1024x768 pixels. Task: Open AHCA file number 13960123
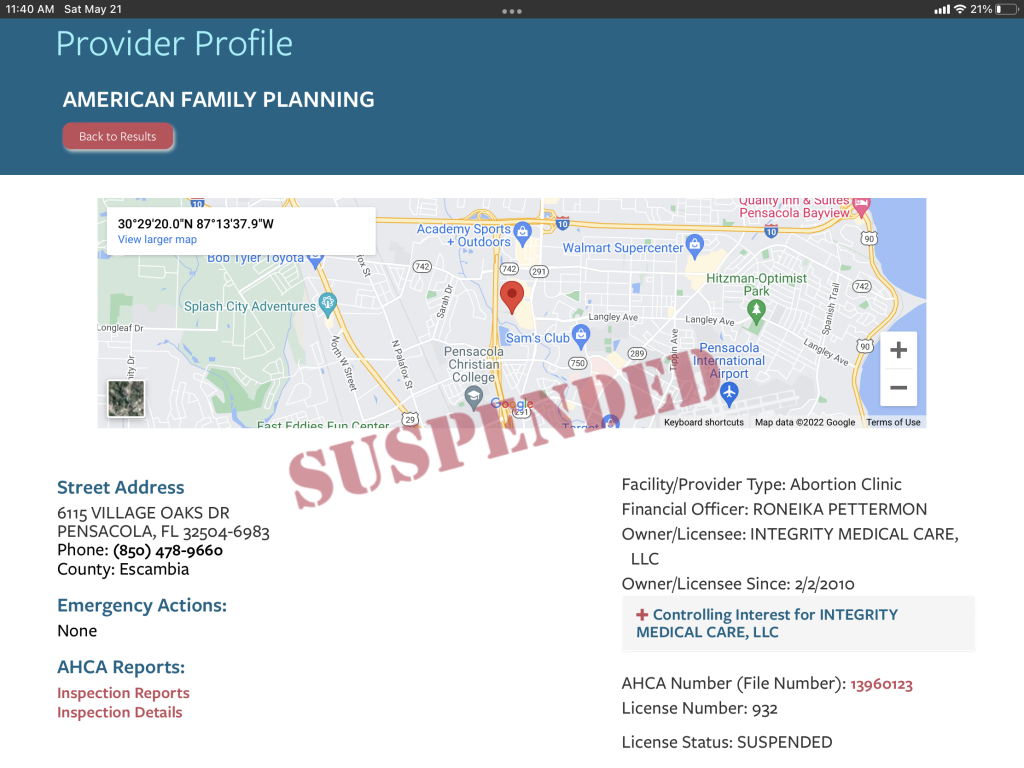click(881, 684)
